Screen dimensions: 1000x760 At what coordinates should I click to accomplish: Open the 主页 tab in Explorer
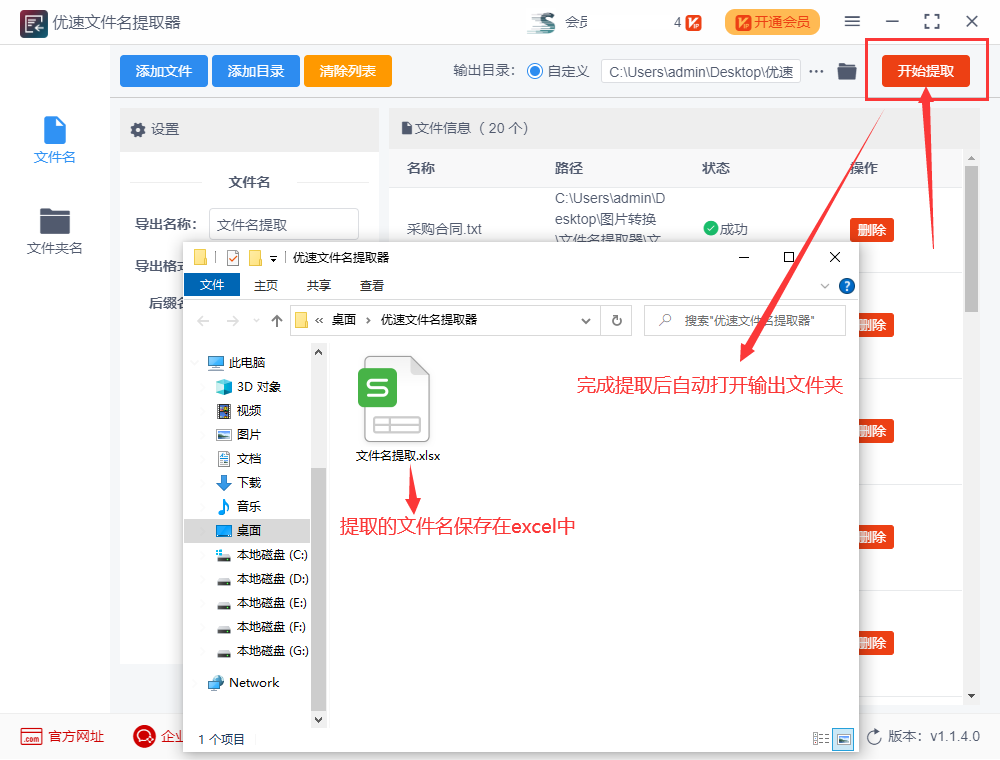coord(265,285)
